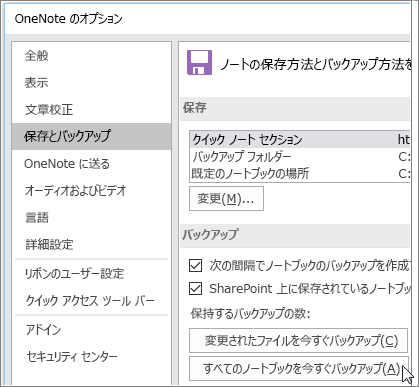The image size is (419, 387).
Task: Open アドイン settings
Action: [x=43, y=330]
